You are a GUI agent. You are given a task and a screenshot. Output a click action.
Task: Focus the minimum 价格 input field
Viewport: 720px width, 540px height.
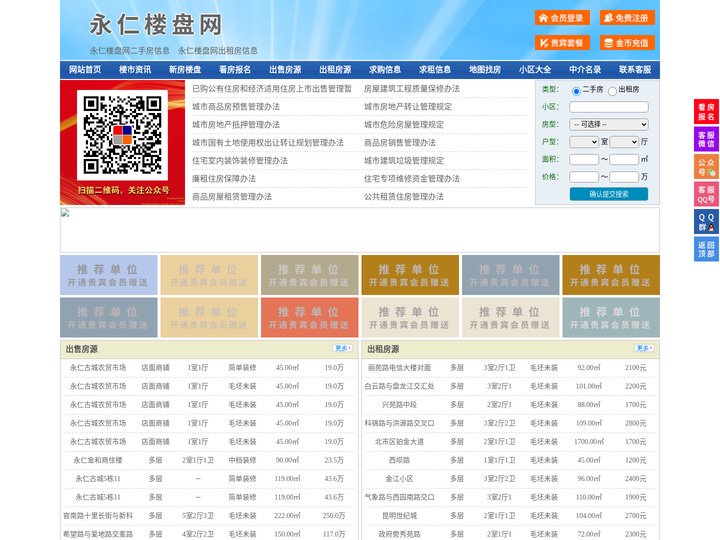click(x=584, y=177)
